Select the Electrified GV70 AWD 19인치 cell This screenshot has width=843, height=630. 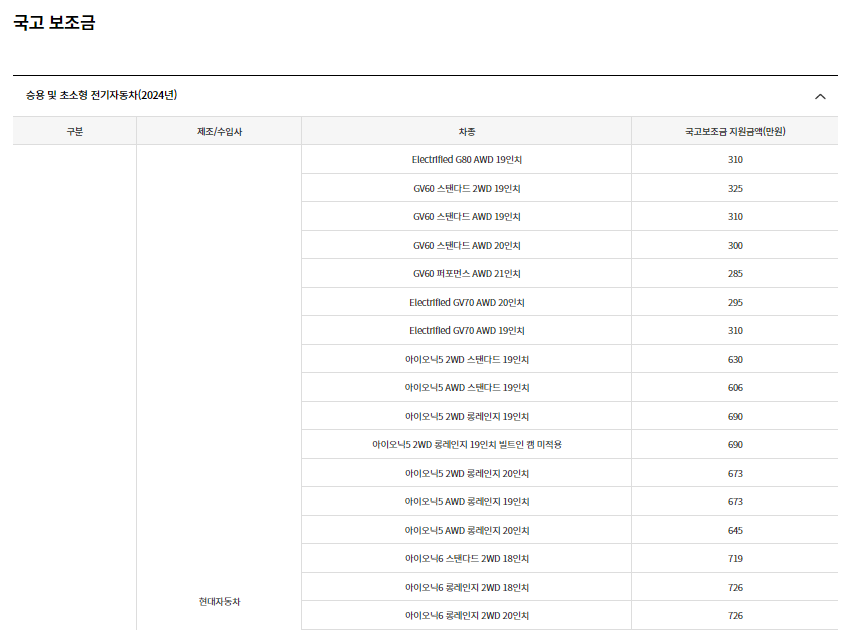pyautogui.click(x=467, y=331)
